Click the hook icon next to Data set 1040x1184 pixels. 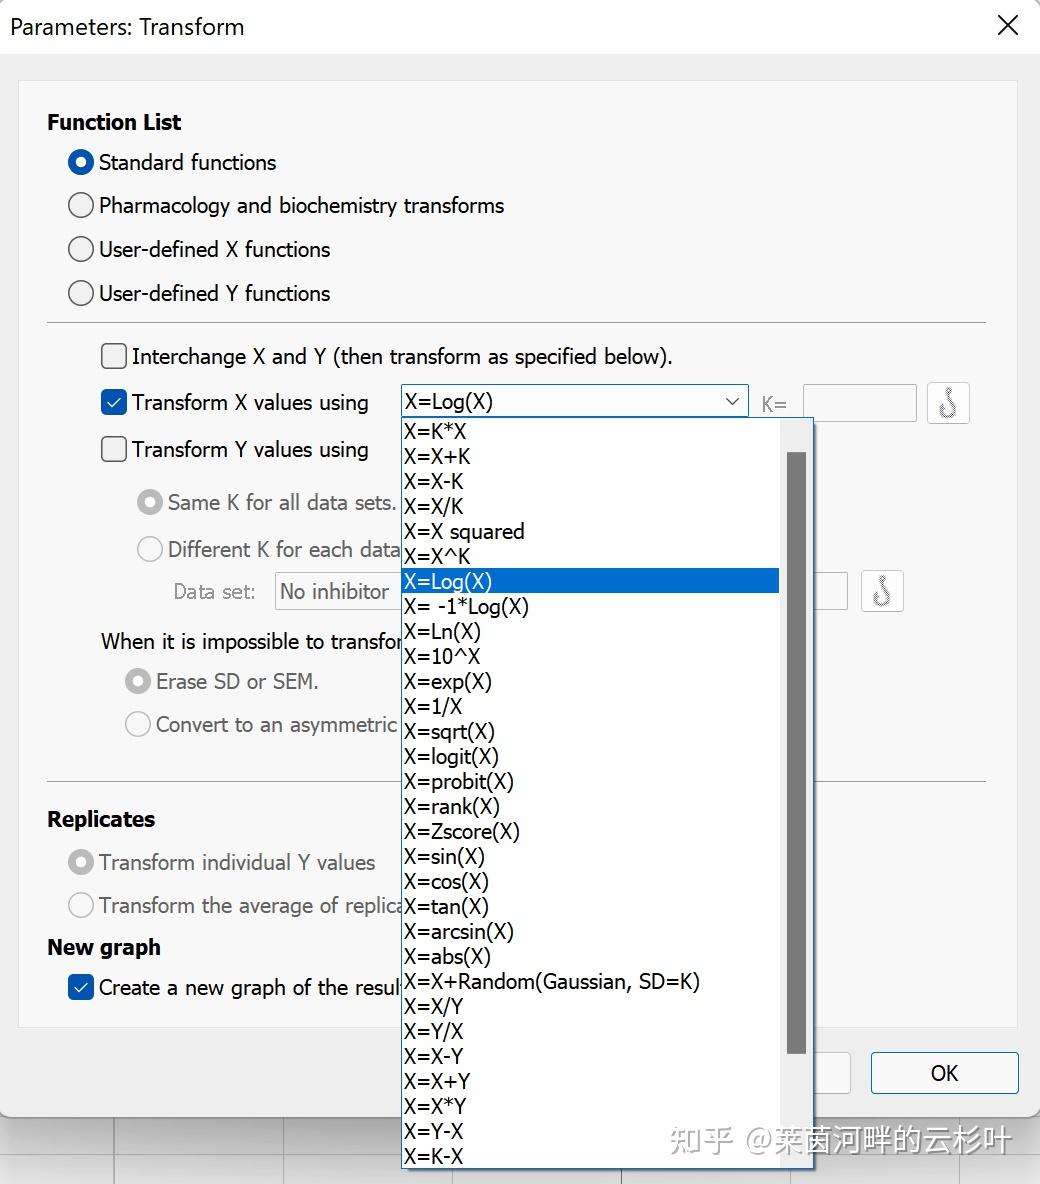click(881, 591)
